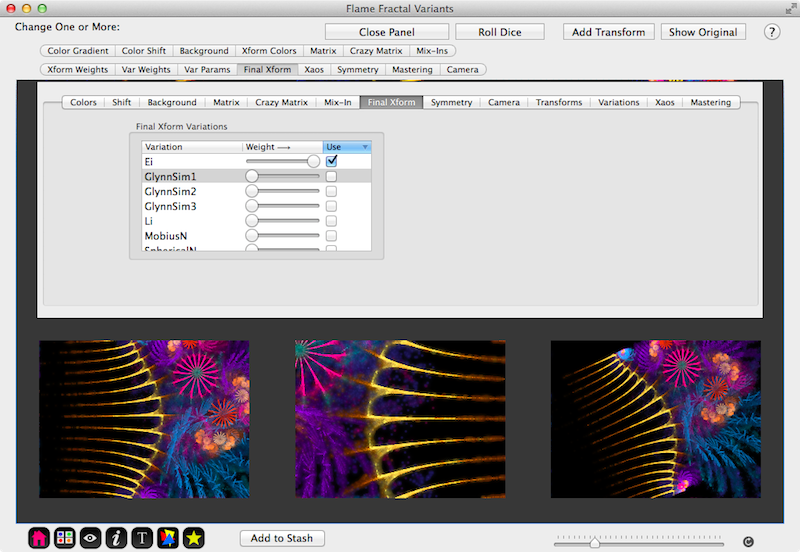Viewport: 800px width, 552px height.
Task: Click the Roll Dice button
Action: 500,32
